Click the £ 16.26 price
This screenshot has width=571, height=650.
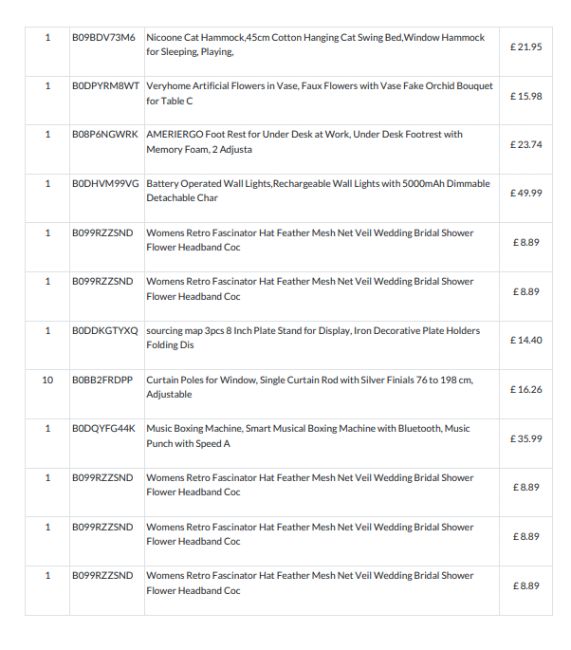pos(526,390)
